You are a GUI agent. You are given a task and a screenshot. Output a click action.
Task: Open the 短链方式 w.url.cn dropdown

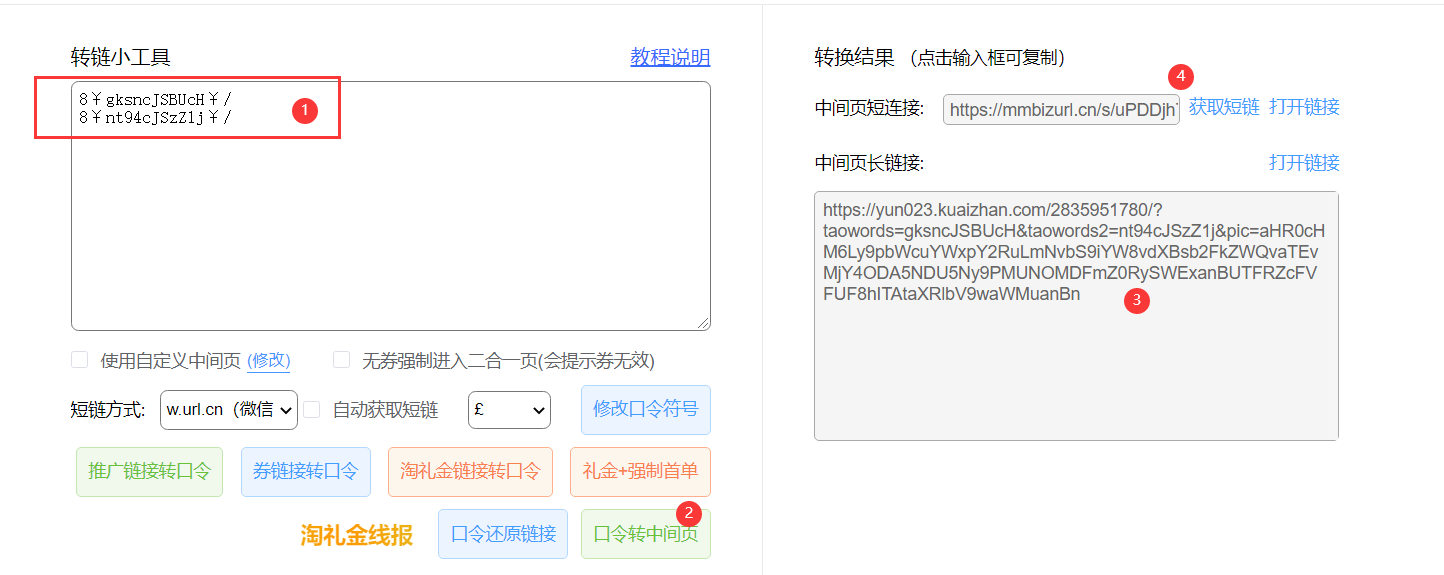(229, 410)
